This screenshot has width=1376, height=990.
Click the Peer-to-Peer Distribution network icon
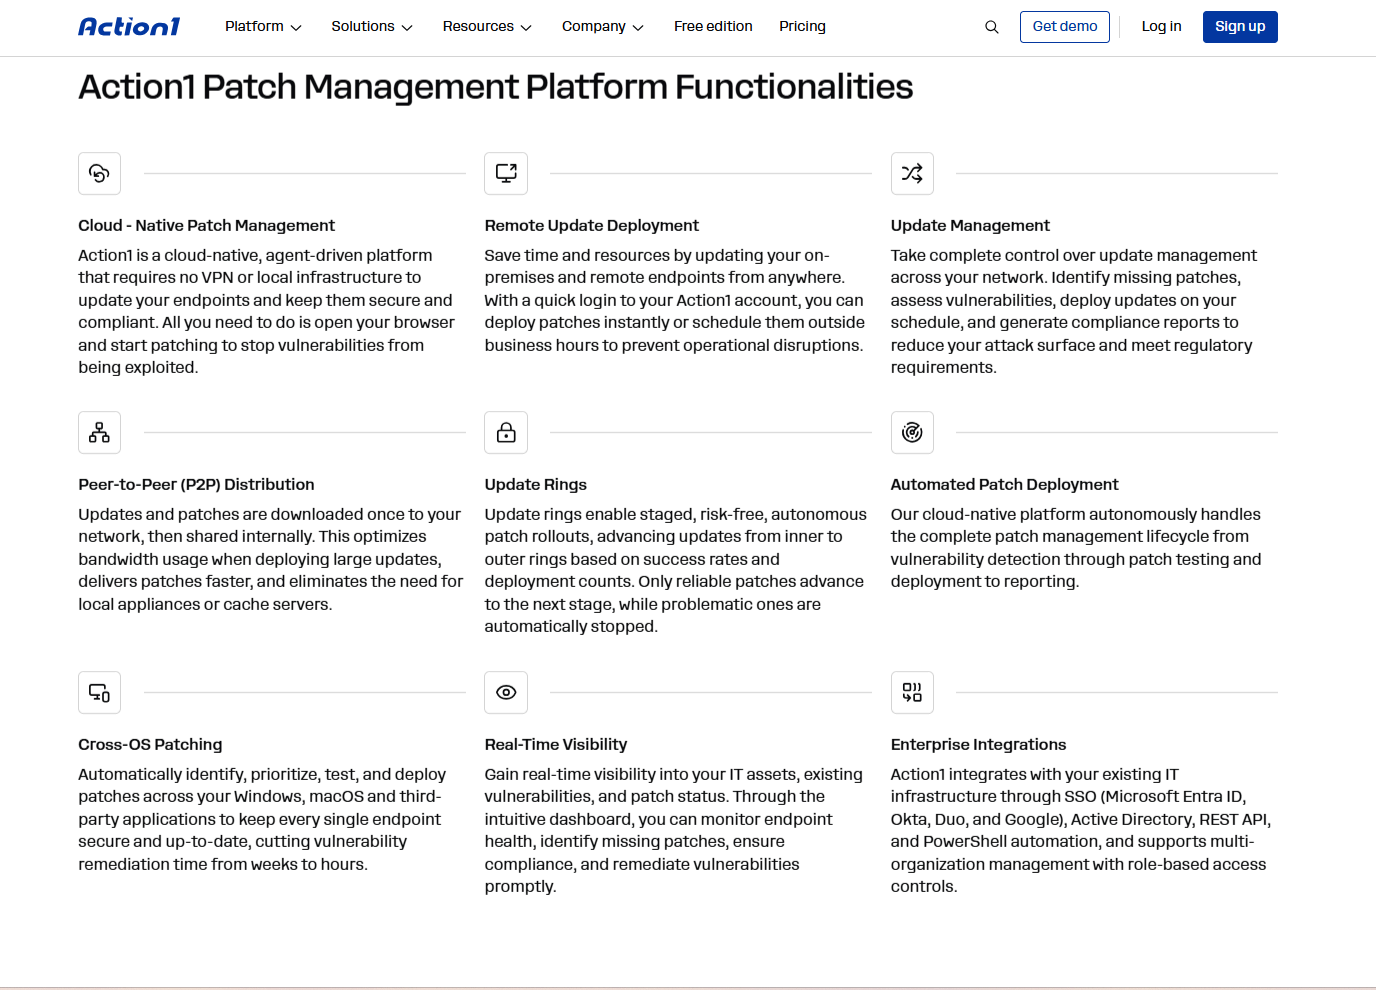pyautogui.click(x=100, y=433)
